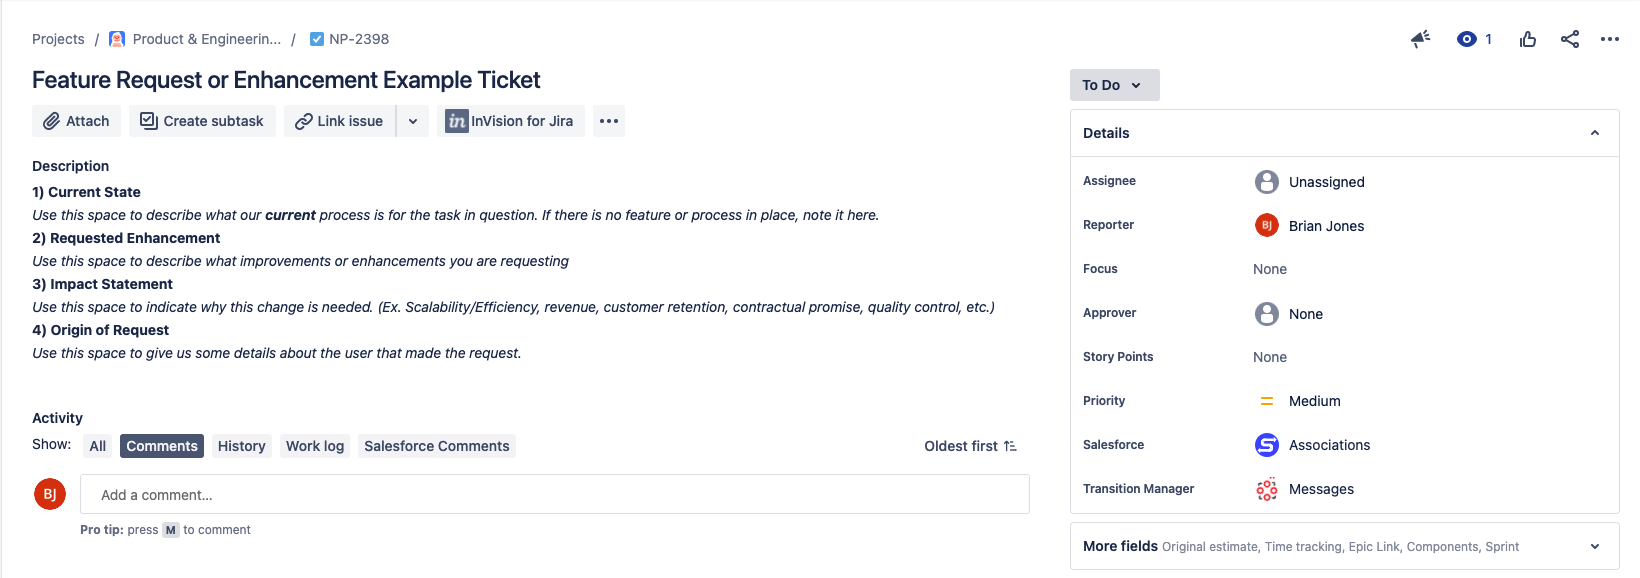Screen dimensions: 1640x578
Task: Expand the More fields section
Action: [x=1595, y=546]
